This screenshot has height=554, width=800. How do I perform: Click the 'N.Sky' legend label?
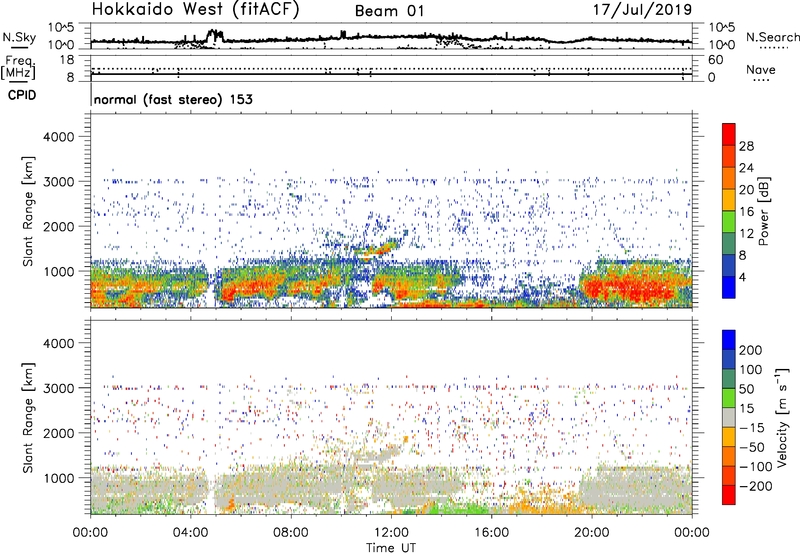pos(19,37)
